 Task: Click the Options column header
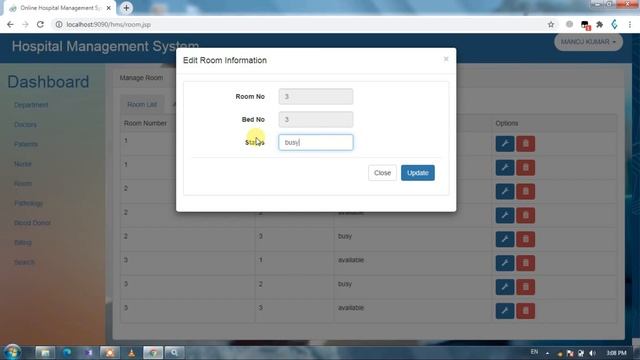click(x=507, y=123)
